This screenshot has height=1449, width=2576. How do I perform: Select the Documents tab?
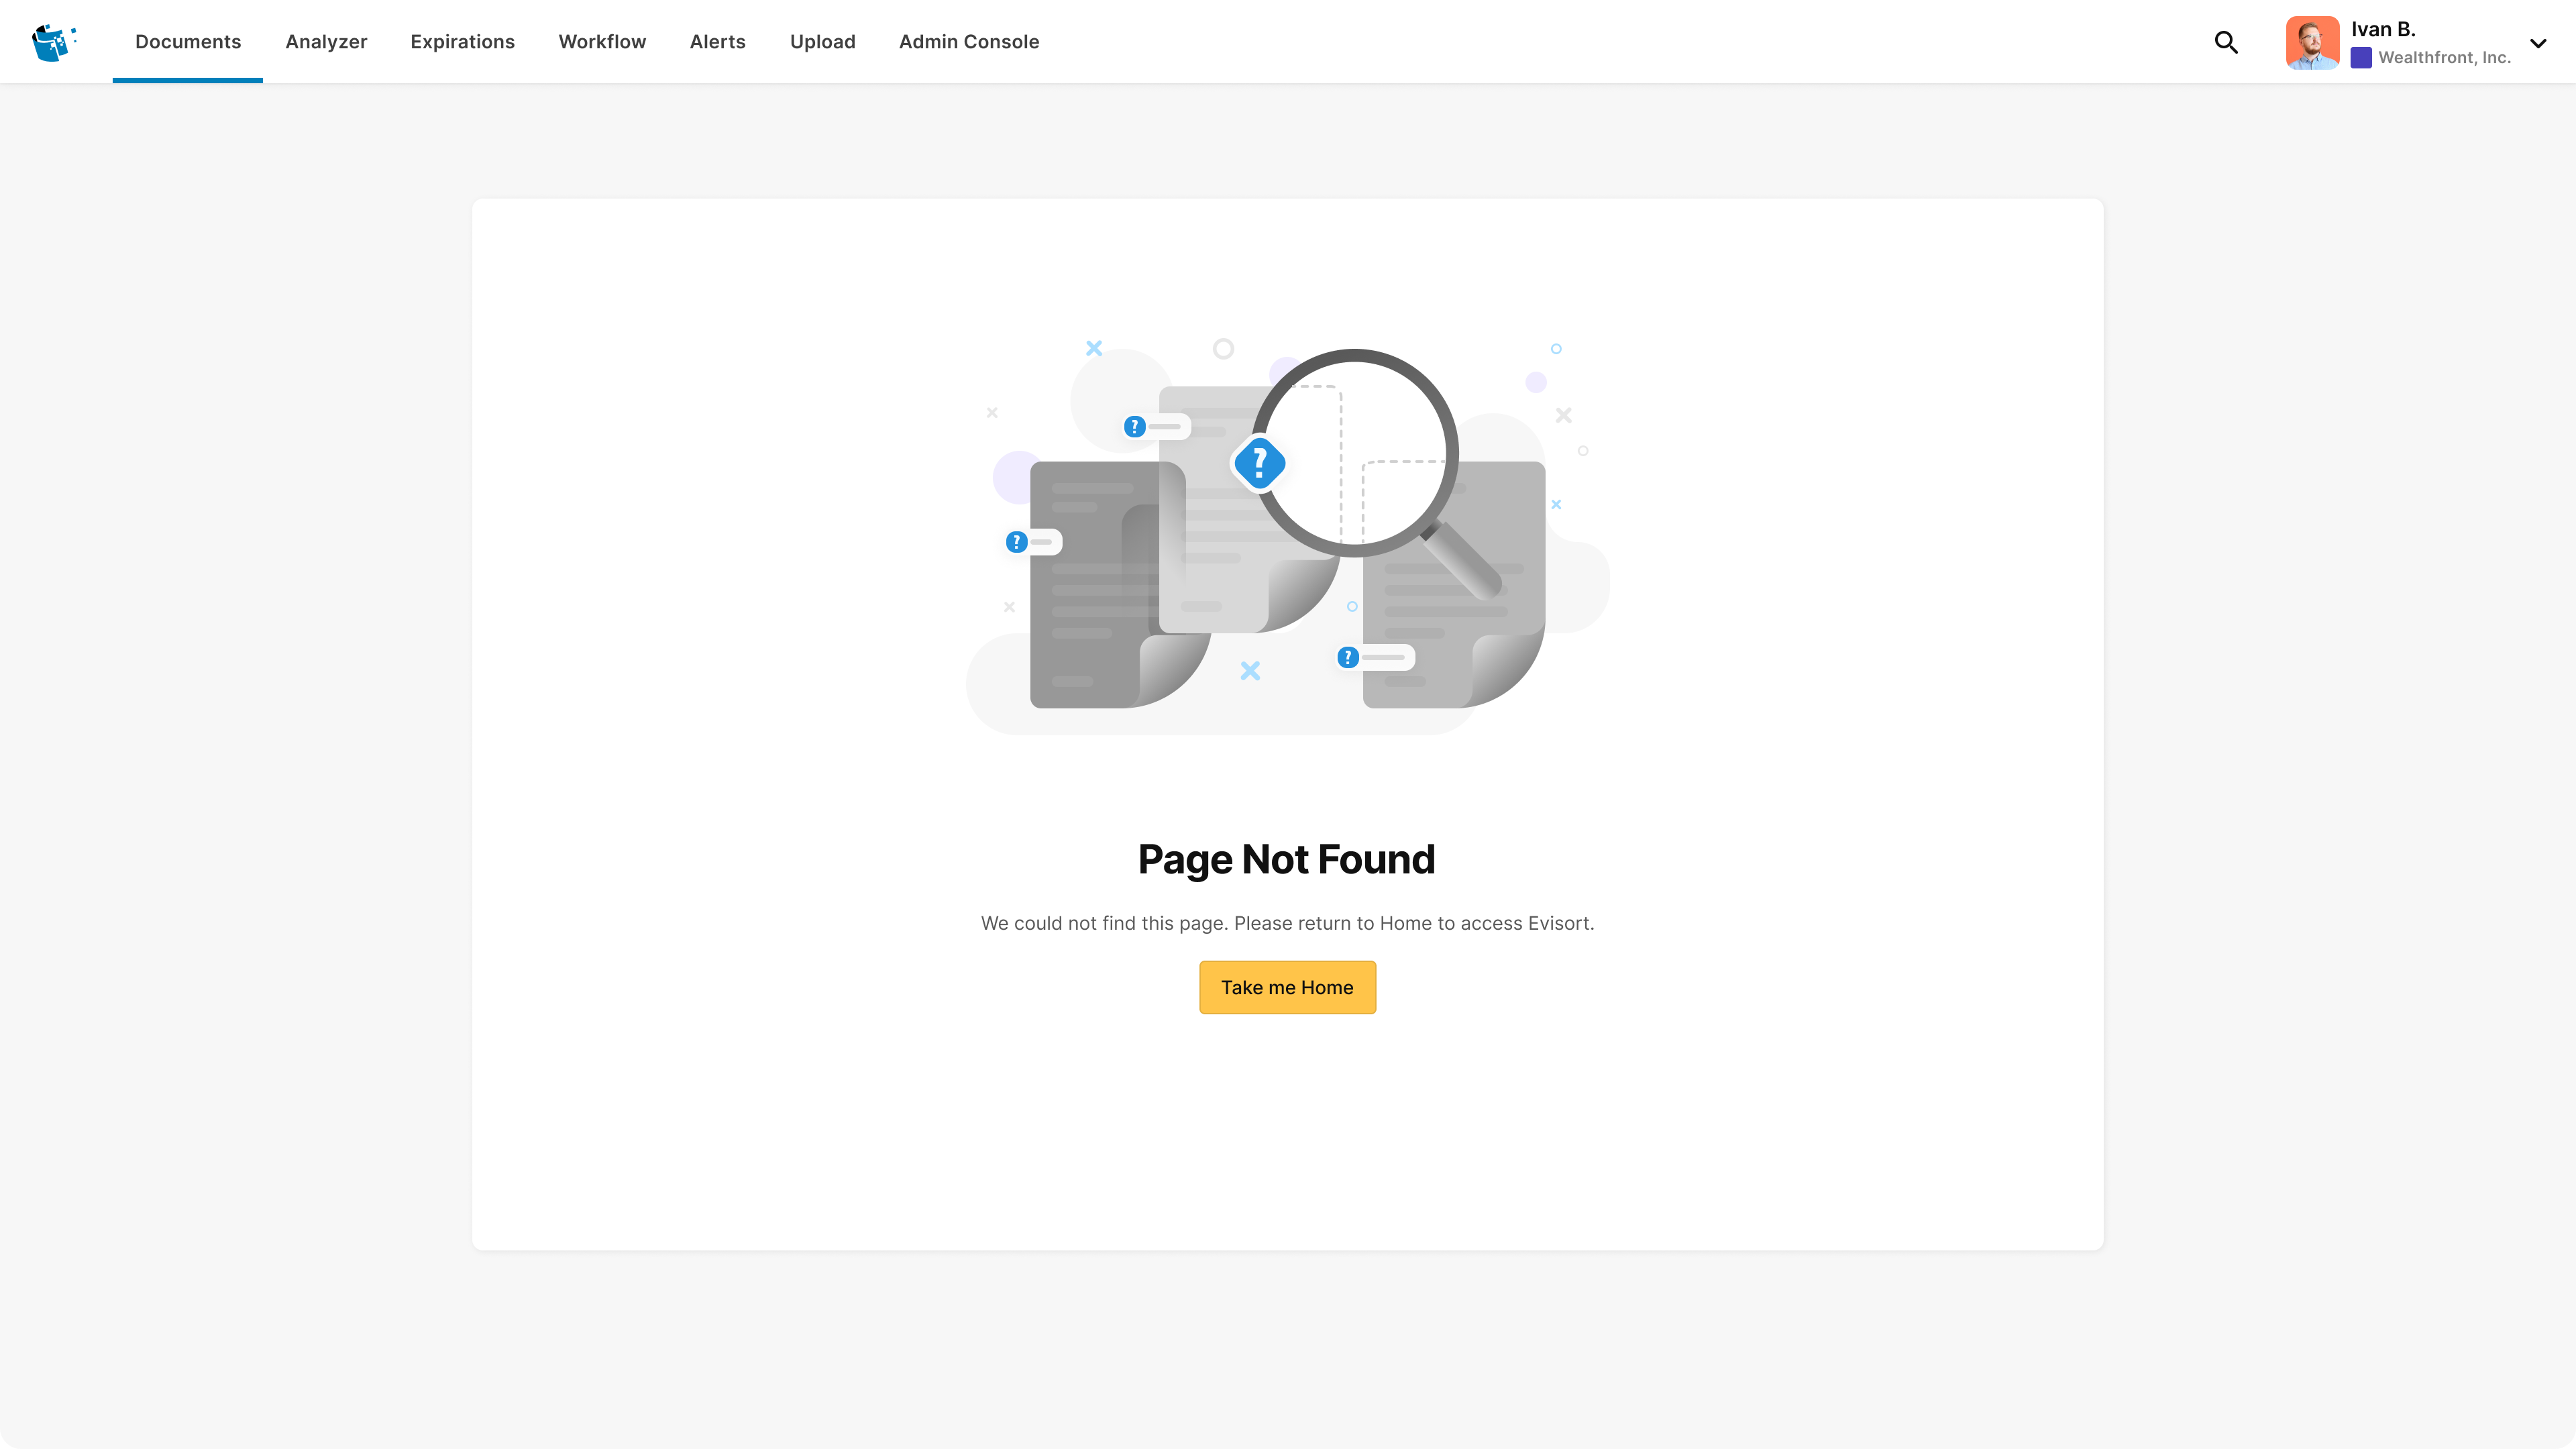tap(187, 41)
